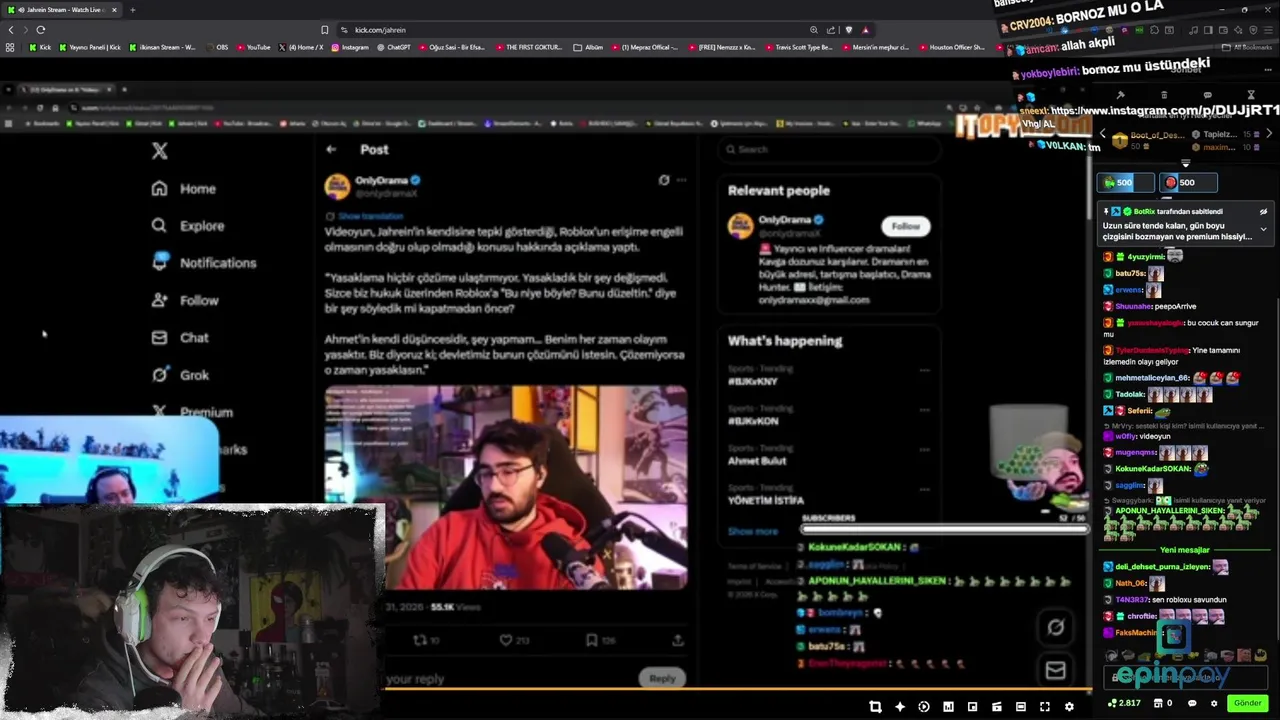Bookmark the post

tap(592, 640)
